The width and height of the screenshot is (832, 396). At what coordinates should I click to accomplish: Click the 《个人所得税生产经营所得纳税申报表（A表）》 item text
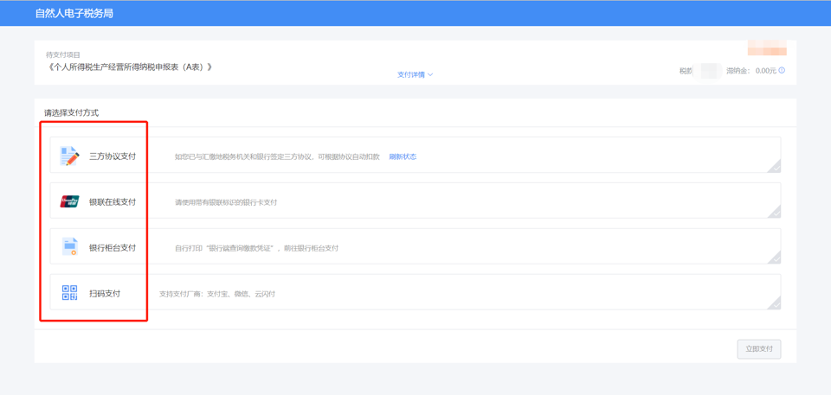point(130,67)
